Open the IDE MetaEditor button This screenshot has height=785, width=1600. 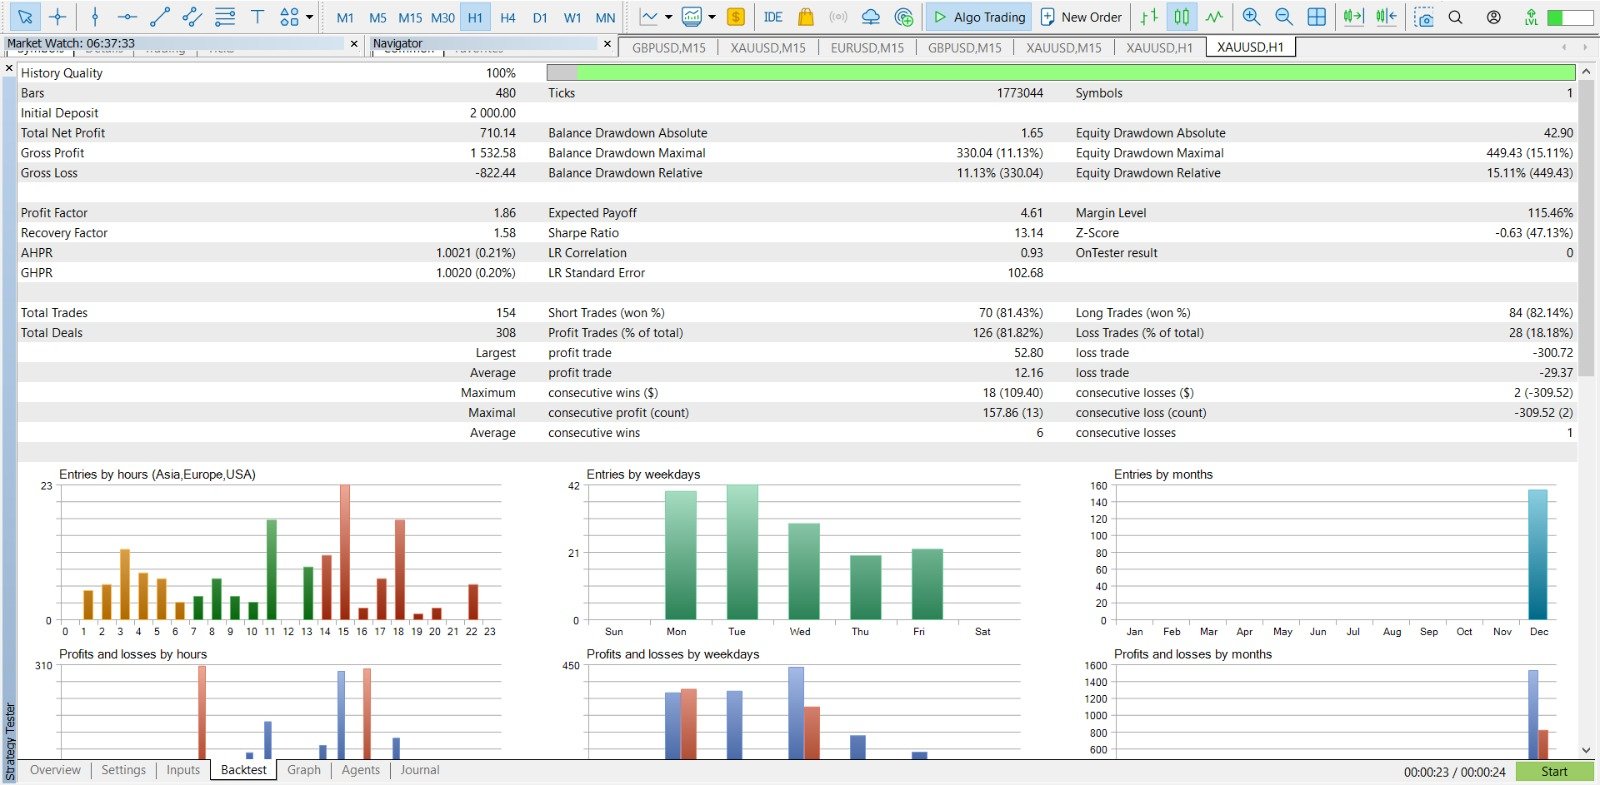click(773, 17)
